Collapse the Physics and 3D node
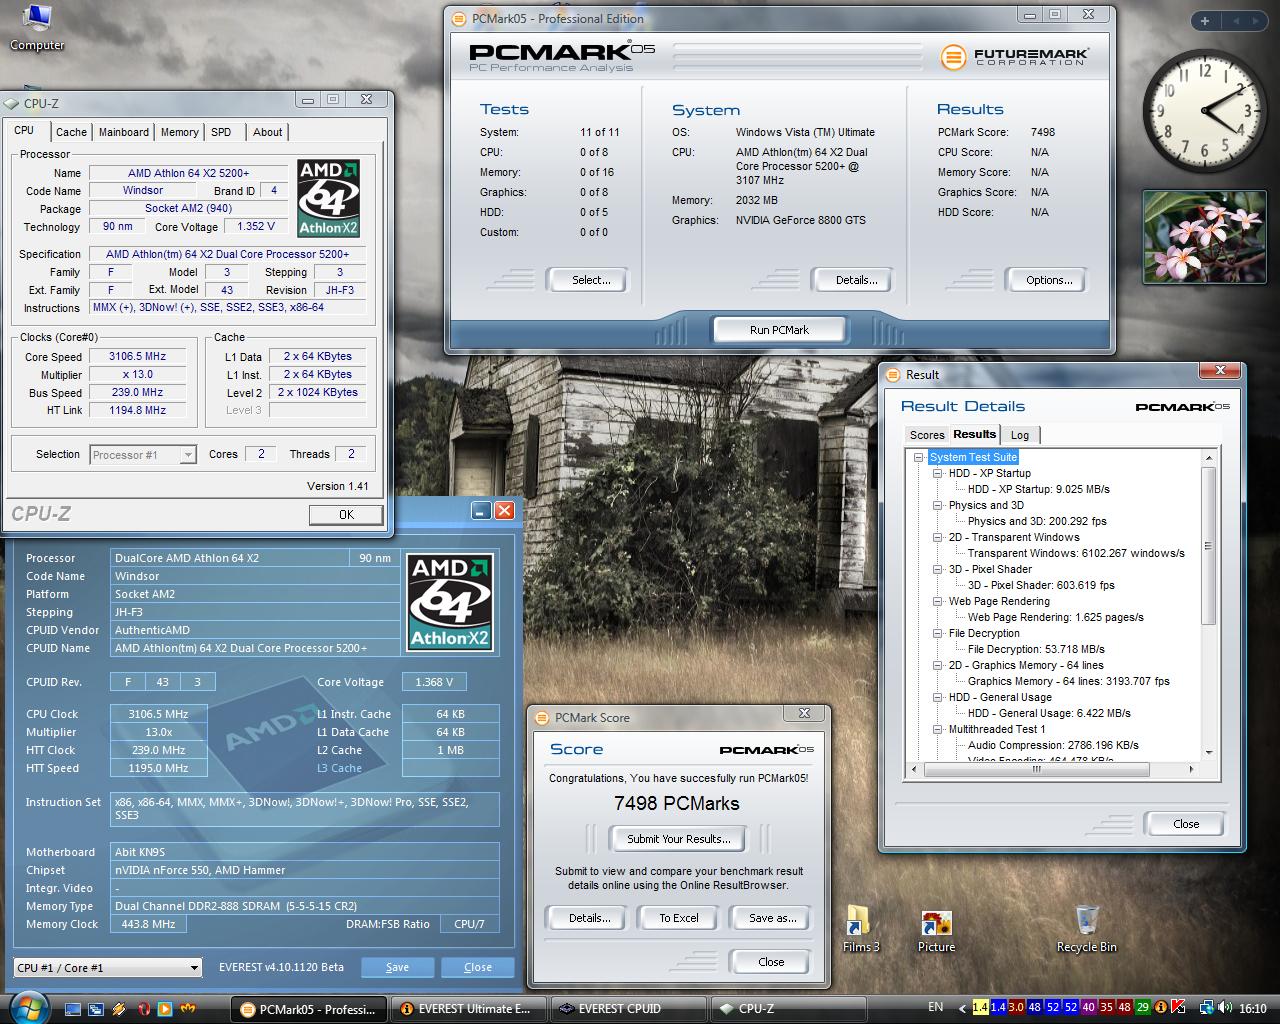 point(938,505)
